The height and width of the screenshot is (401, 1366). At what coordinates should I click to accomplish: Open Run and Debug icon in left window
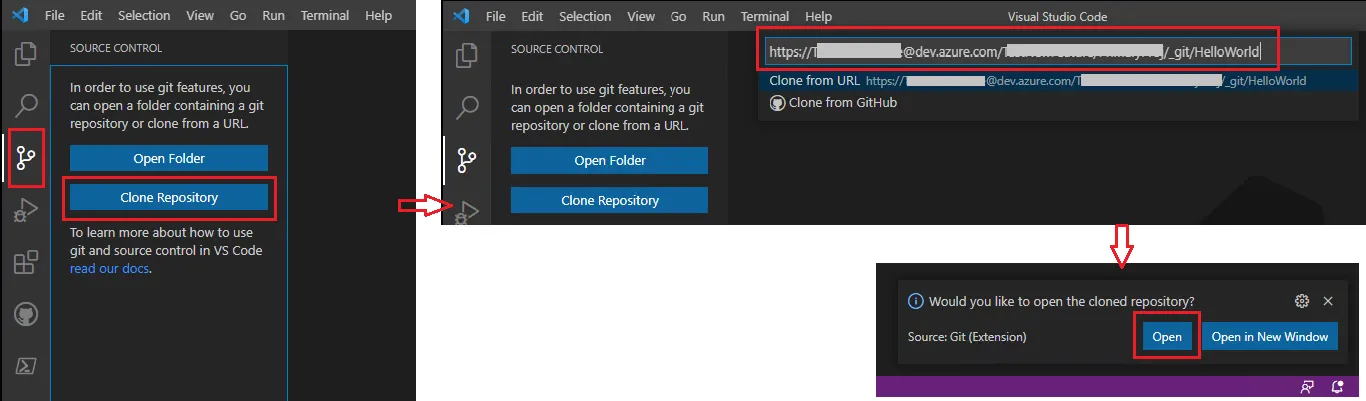(x=26, y=210)
